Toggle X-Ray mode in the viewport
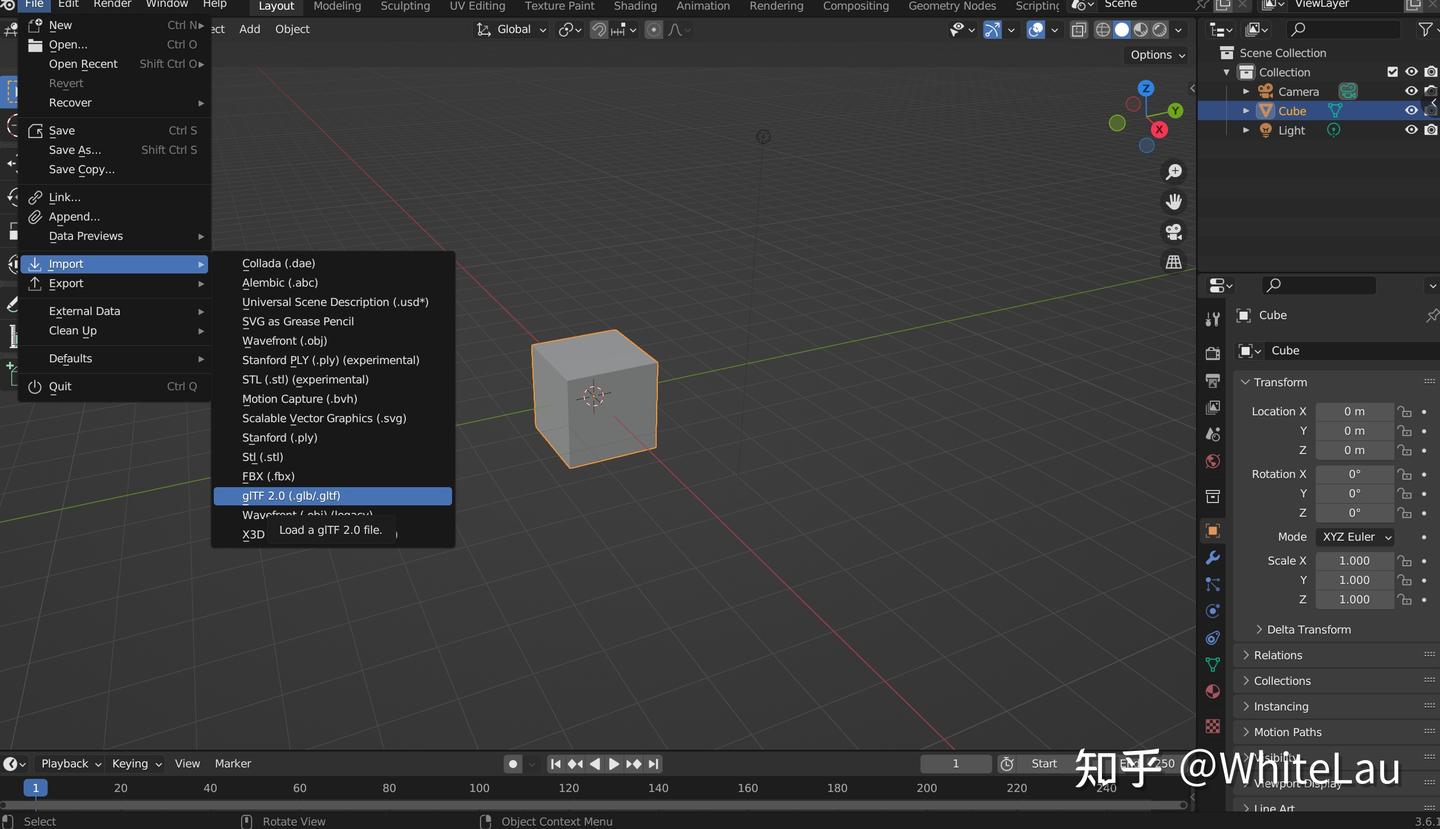The image size is (1440, 829). click(1078, 29)
